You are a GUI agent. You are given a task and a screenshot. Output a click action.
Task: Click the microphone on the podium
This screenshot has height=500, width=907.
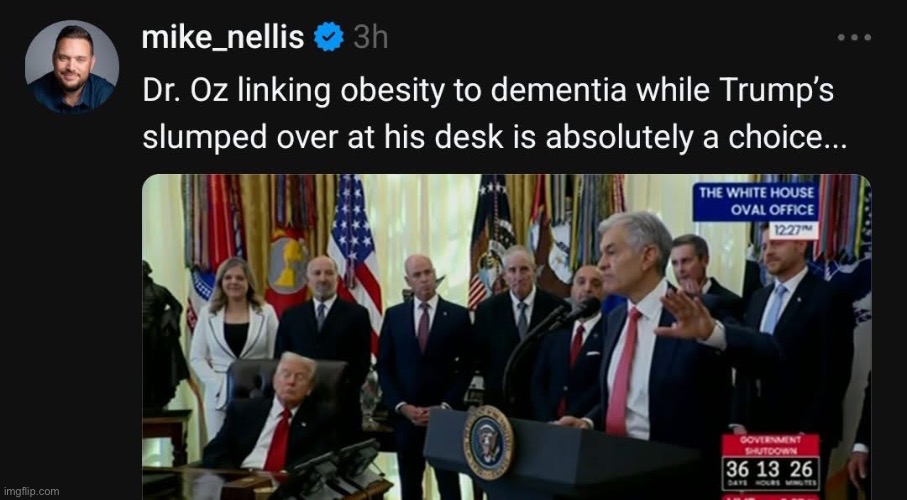576,314
